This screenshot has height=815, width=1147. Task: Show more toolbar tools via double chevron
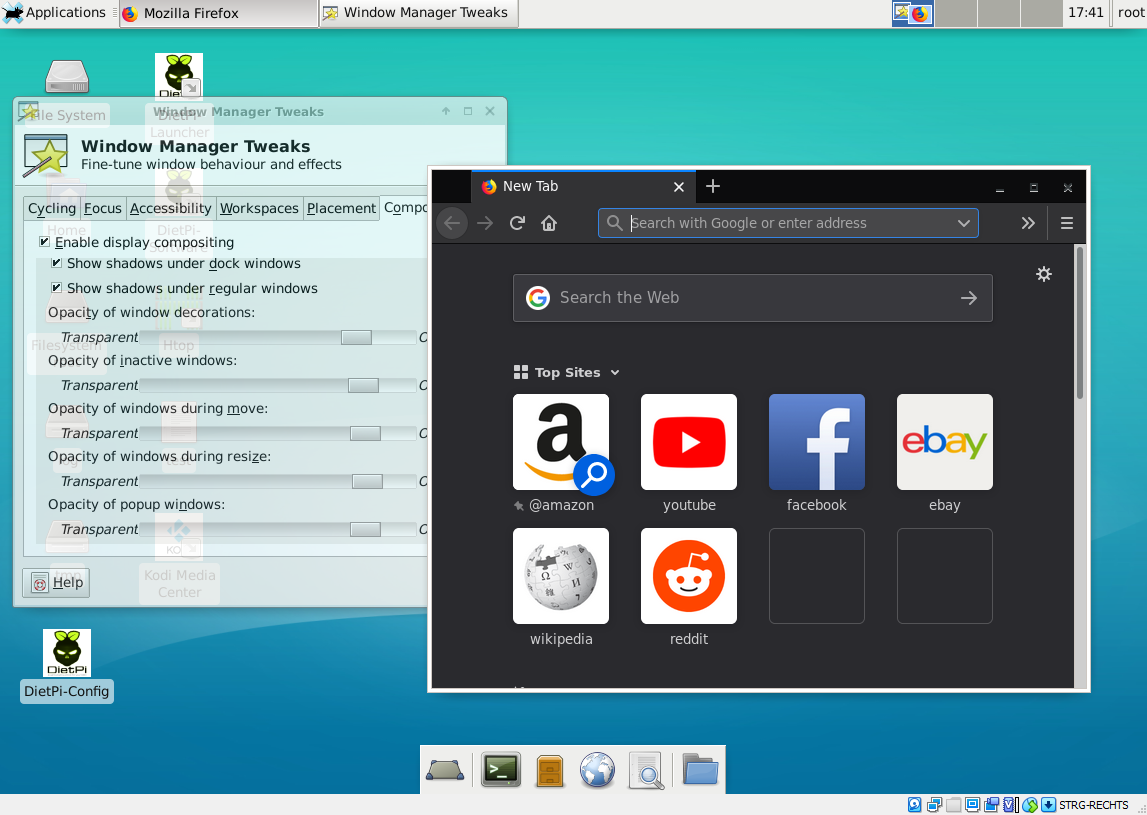point(1028,223)
